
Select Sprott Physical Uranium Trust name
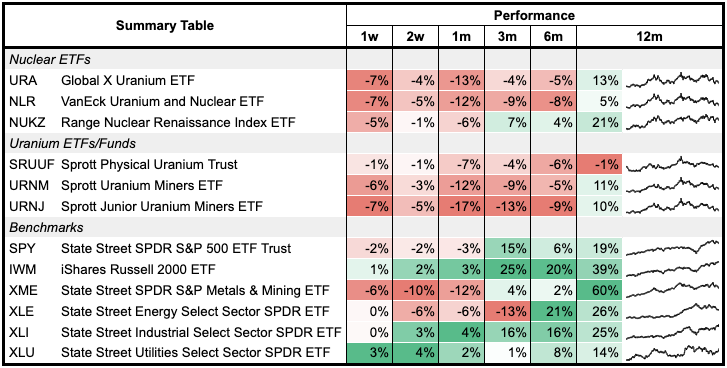(149, 165)
